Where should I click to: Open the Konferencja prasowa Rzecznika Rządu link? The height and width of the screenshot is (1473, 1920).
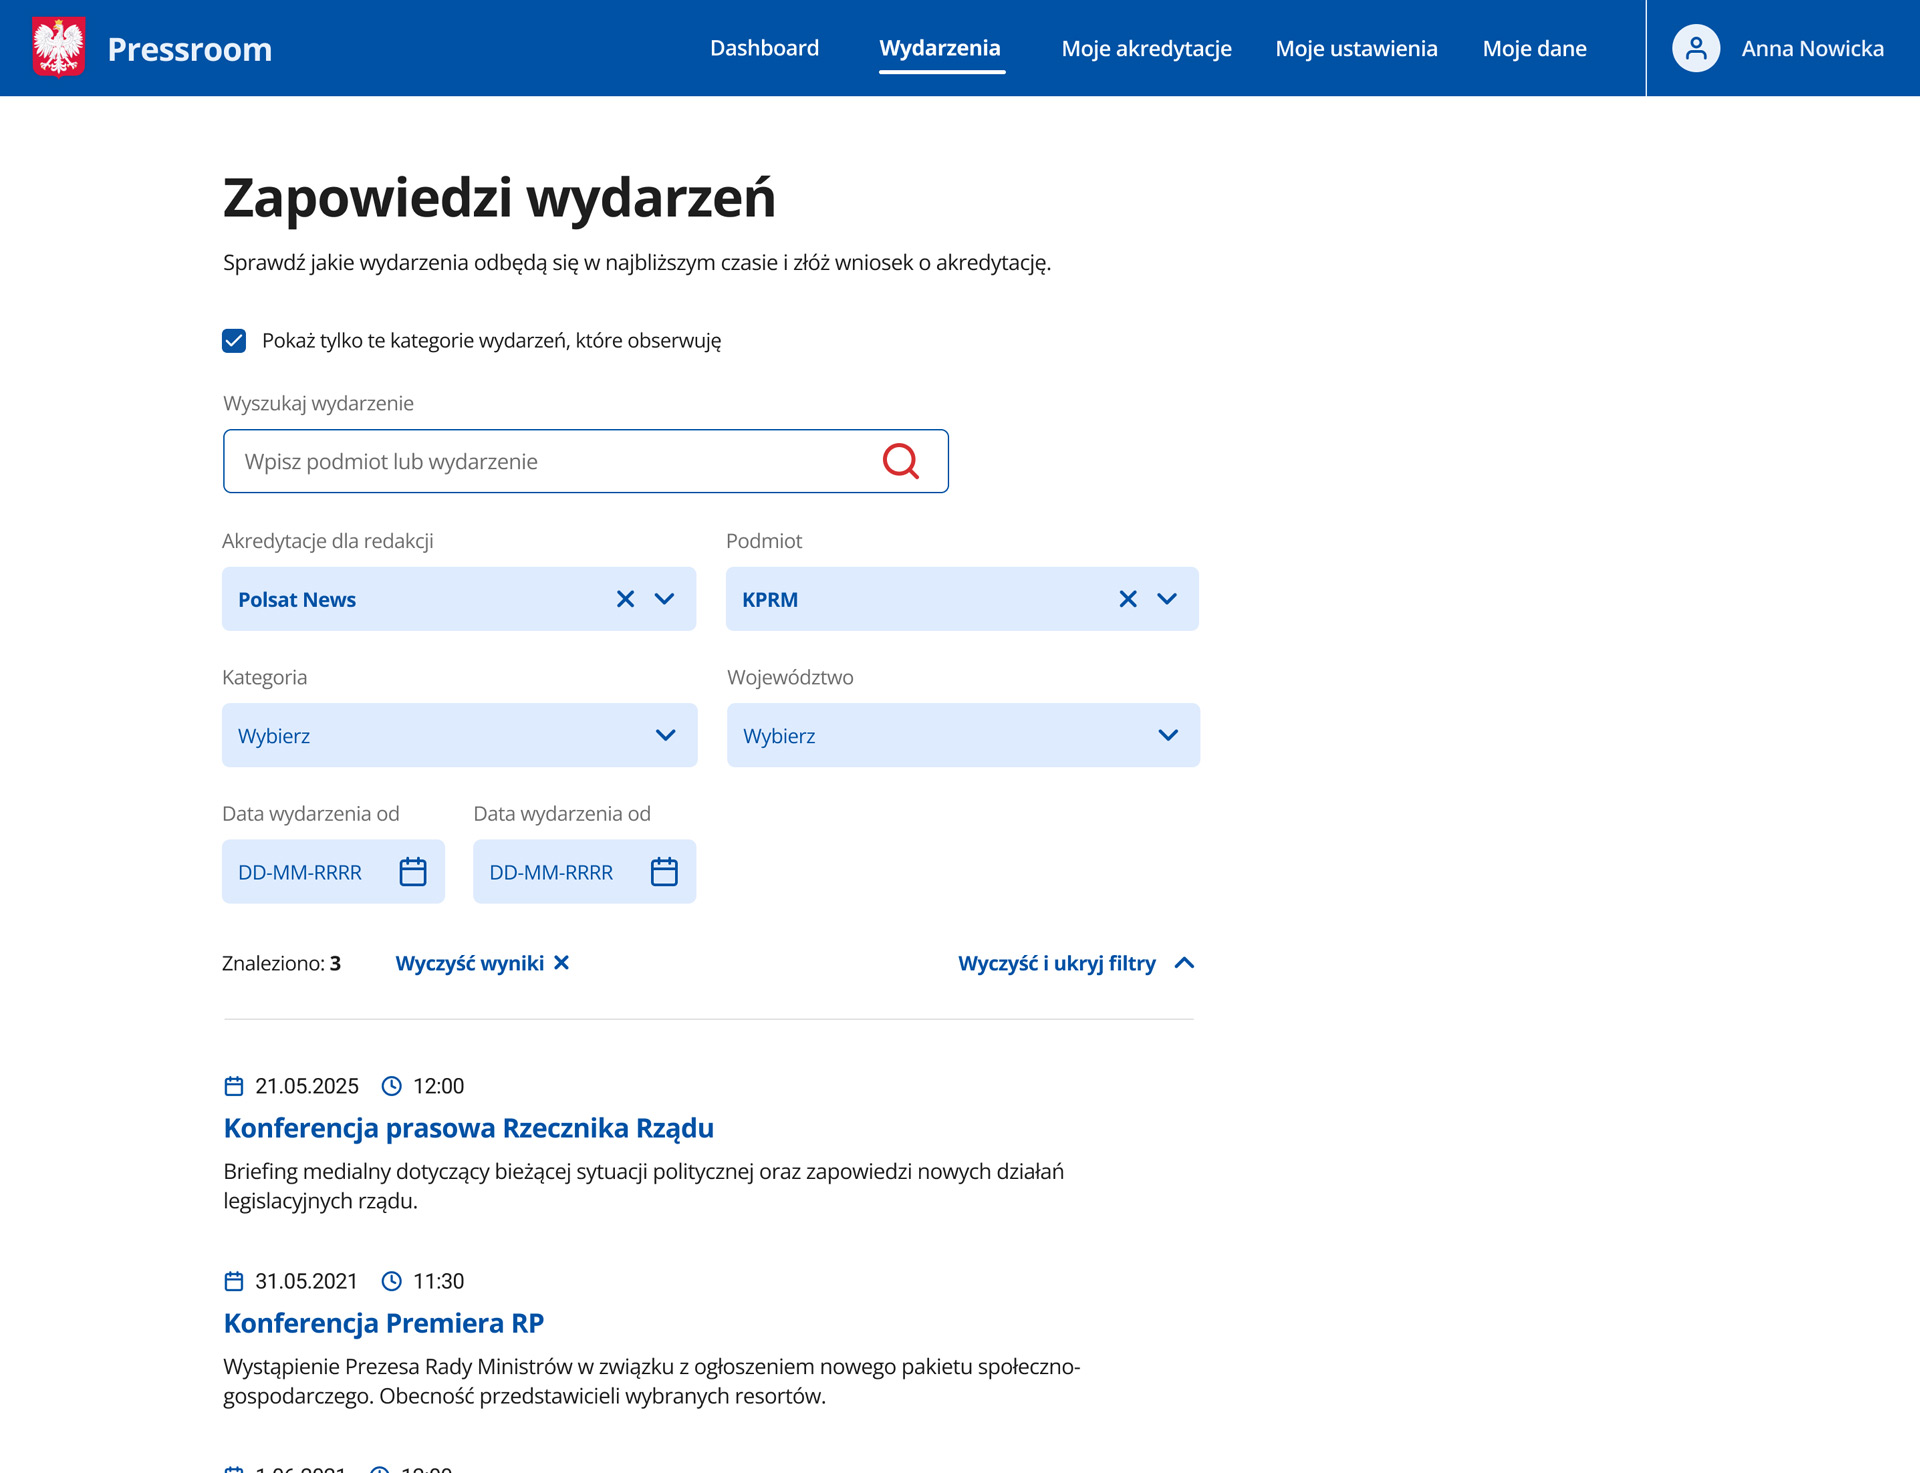click(468, 1128)
